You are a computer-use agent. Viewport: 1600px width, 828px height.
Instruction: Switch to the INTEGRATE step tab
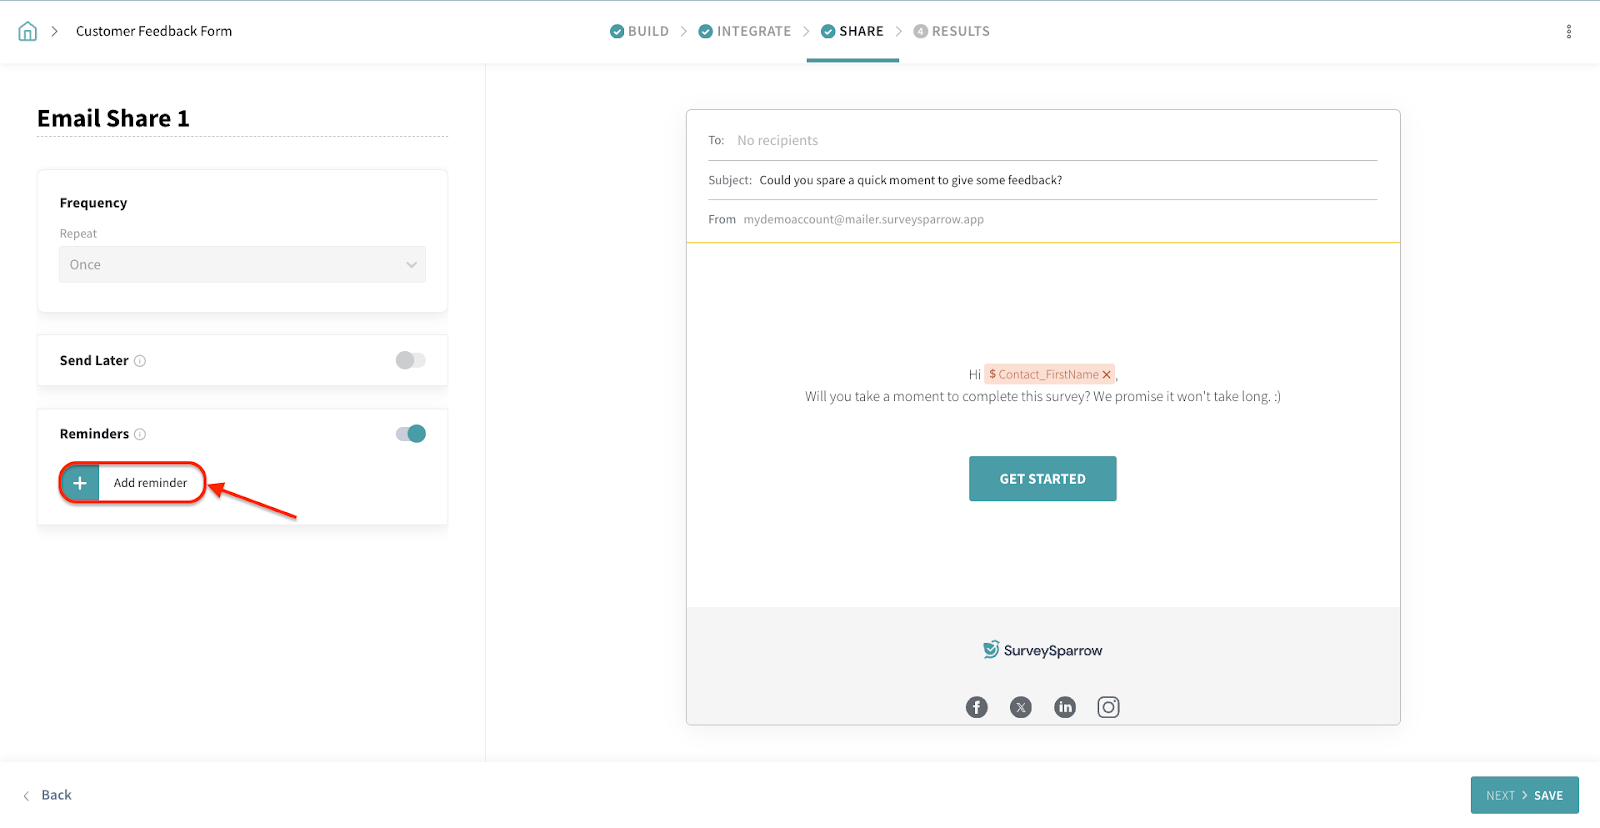click(744, 31)
